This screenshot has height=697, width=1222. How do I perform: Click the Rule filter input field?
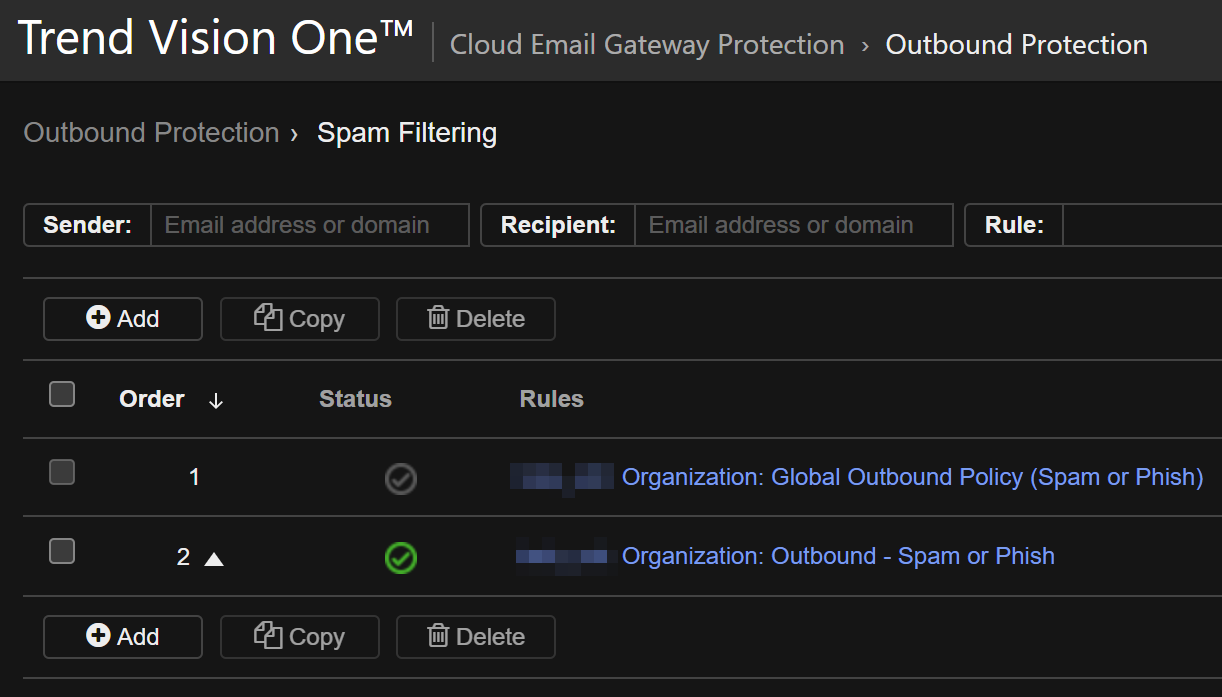[x=1141, y=225]
